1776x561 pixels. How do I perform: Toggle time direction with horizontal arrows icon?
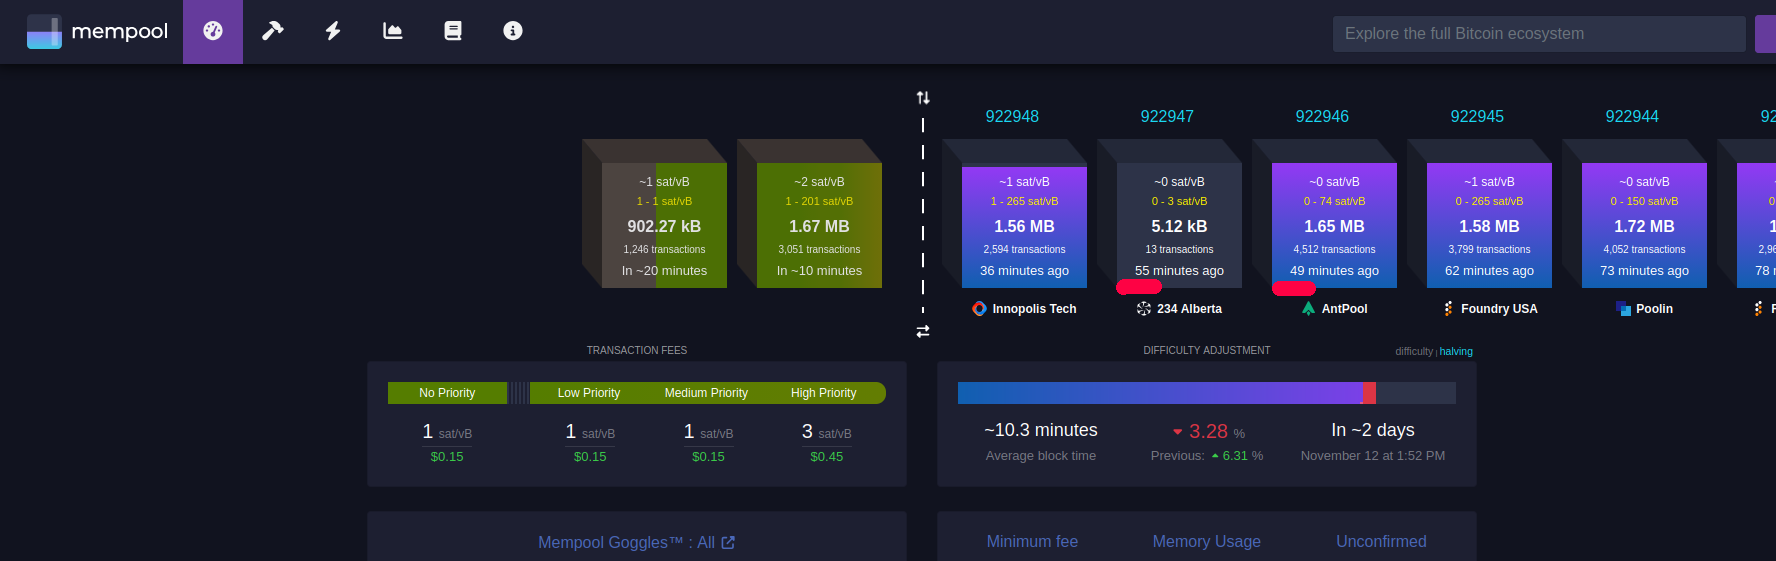(x=923, y=331)
